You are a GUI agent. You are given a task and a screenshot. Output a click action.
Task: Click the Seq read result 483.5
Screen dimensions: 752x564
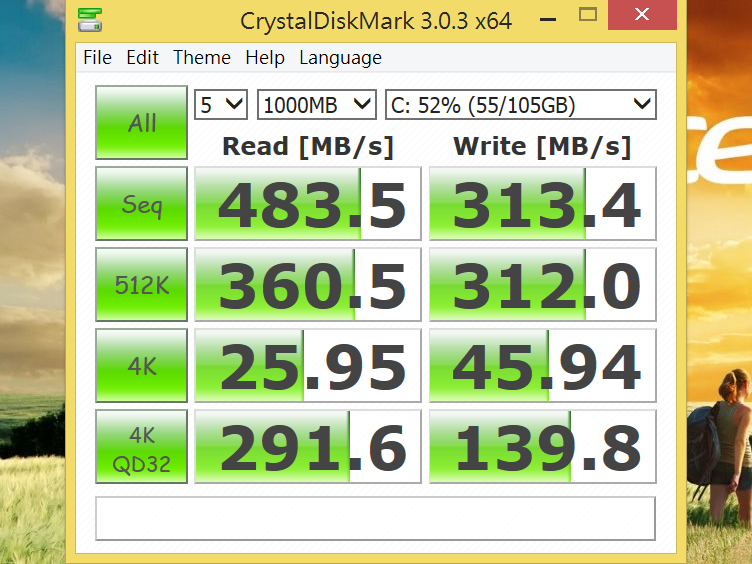(308, 203)
